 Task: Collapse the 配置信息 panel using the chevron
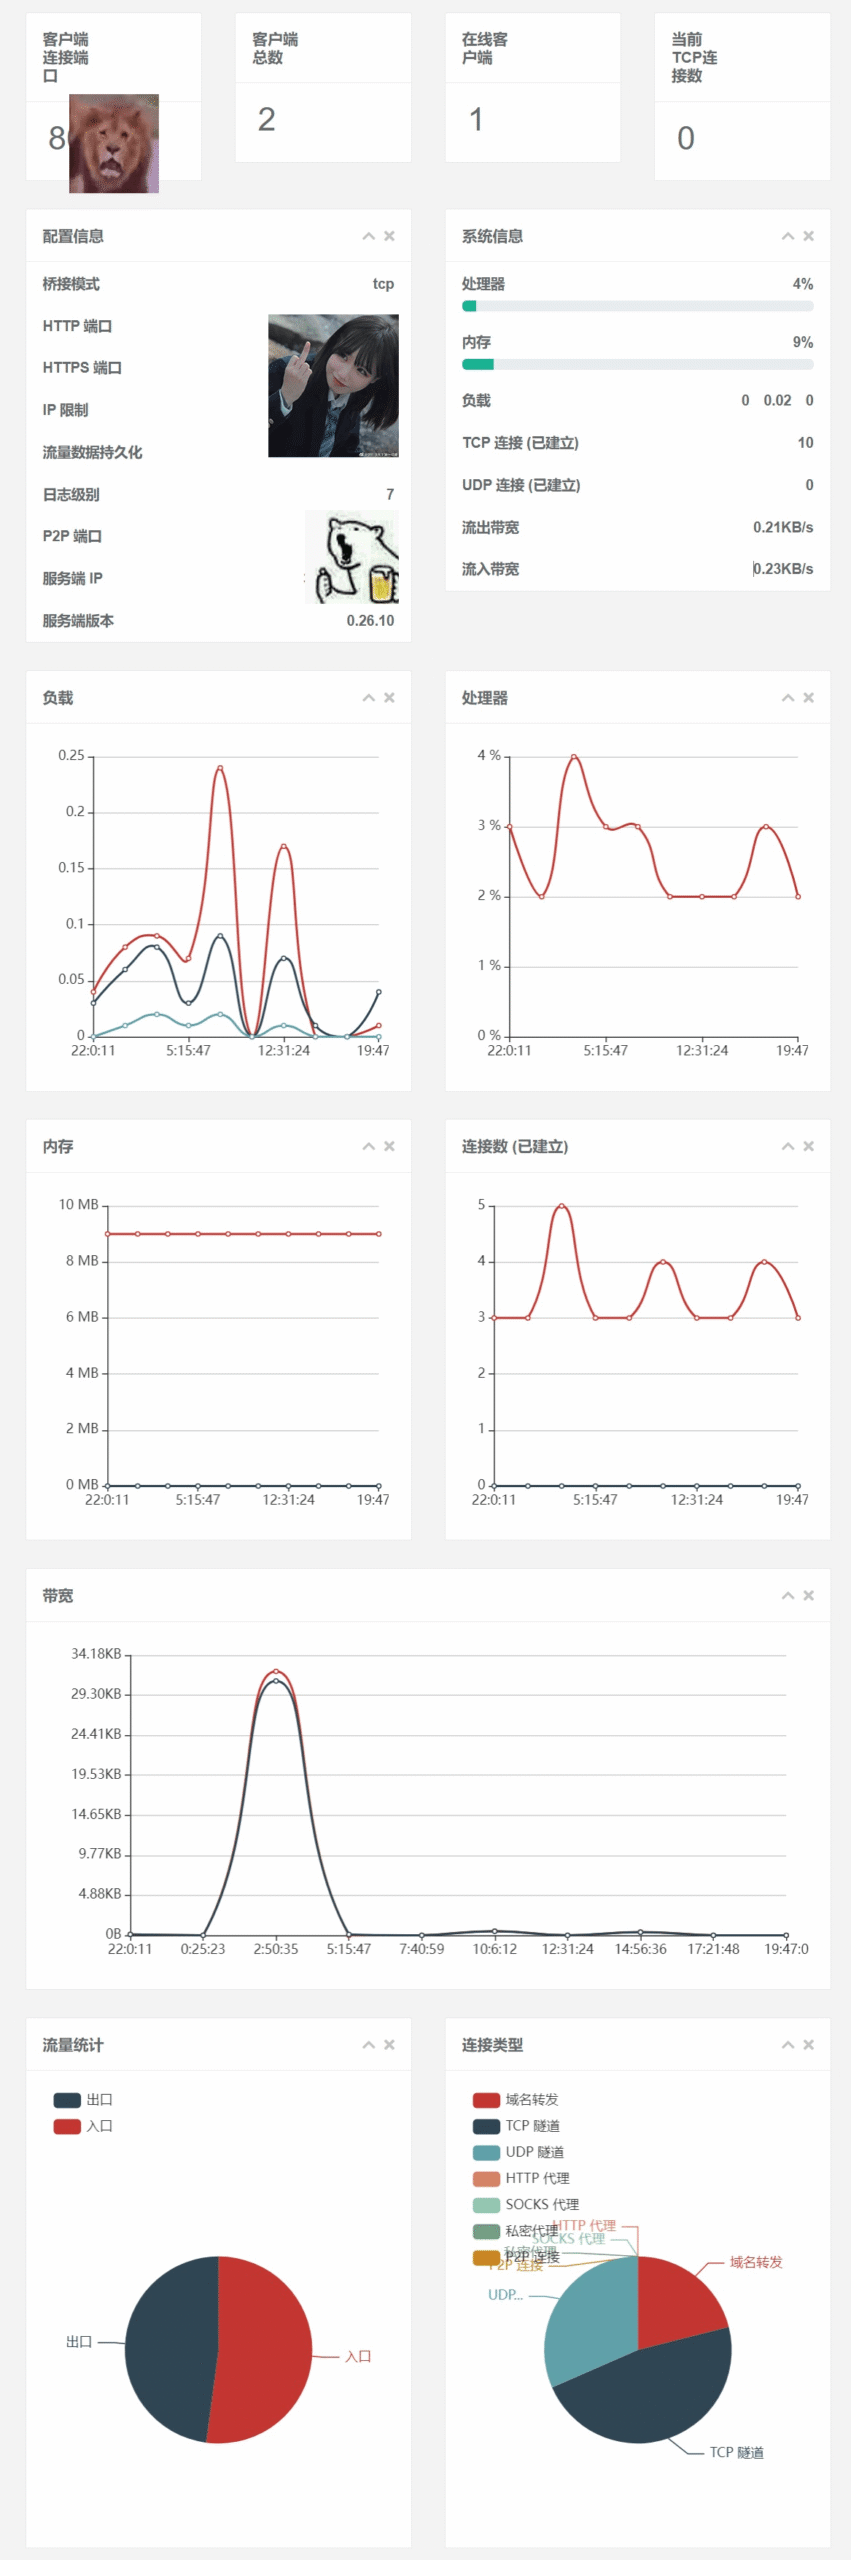(368, 236)
